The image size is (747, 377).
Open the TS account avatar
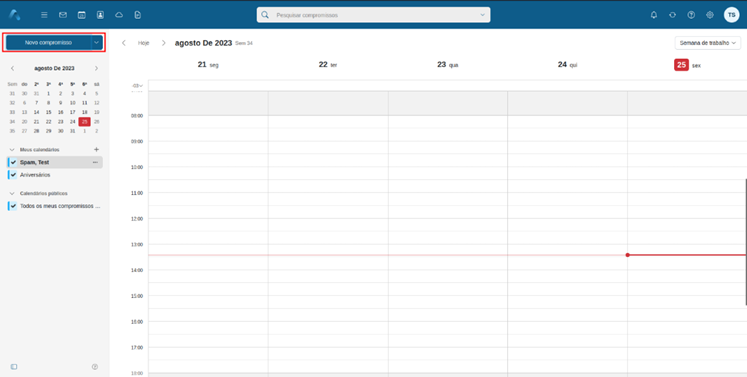tap(731, 15)
